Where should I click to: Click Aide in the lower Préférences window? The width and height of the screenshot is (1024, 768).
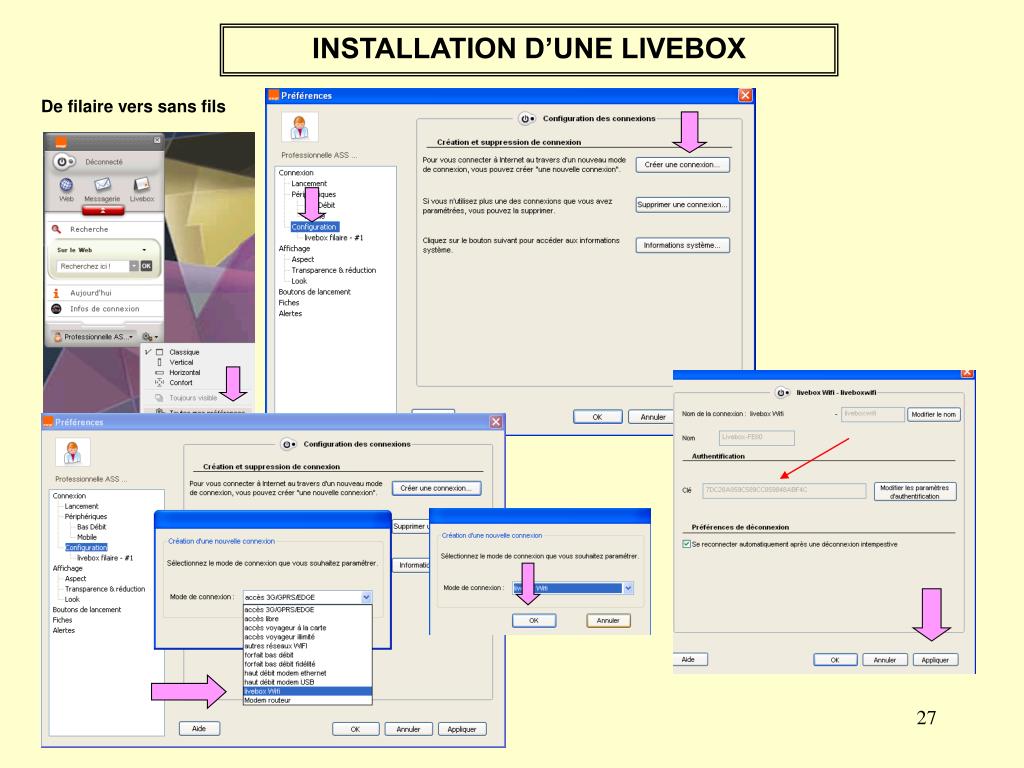(199, 728)
